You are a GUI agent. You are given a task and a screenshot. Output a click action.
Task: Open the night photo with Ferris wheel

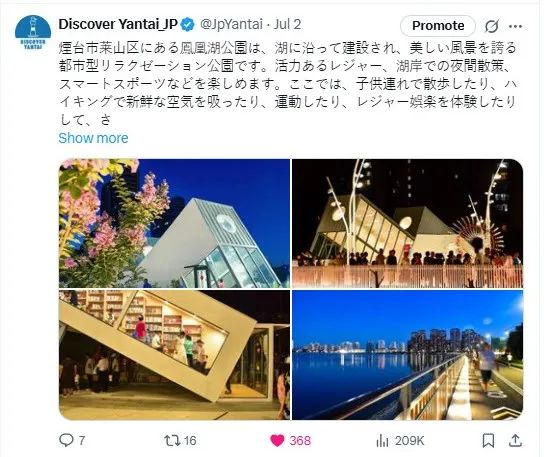coord(408,223)
